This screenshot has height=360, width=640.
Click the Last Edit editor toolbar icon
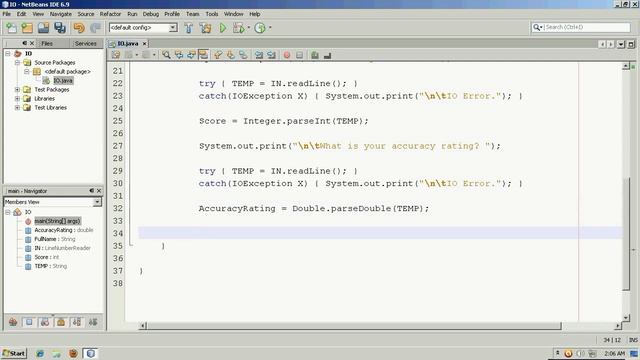coord(116,55)
